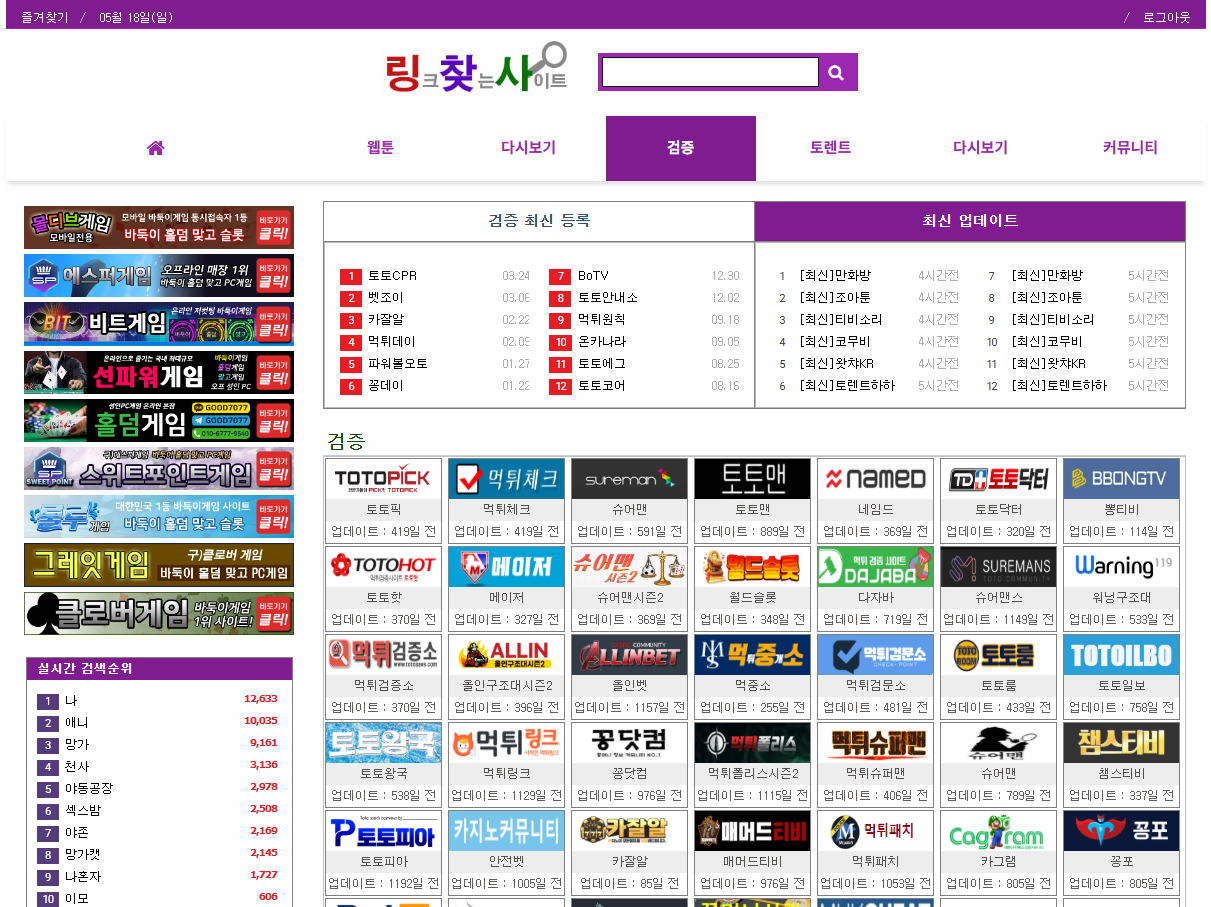Click the home icon in navigation bar

(155, 148)
